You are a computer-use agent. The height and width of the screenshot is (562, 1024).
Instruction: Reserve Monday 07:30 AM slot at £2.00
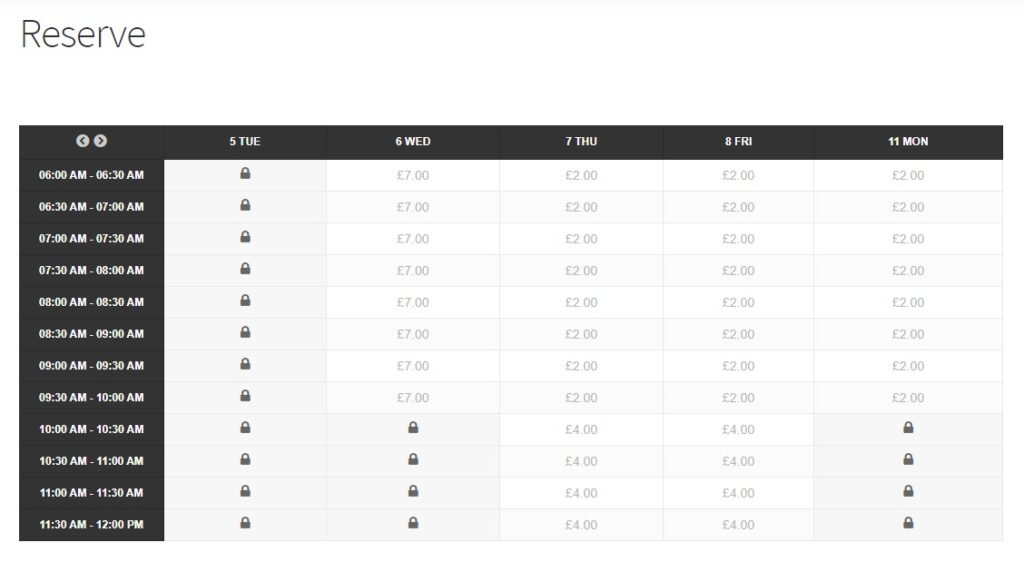[x=908, y=270]
